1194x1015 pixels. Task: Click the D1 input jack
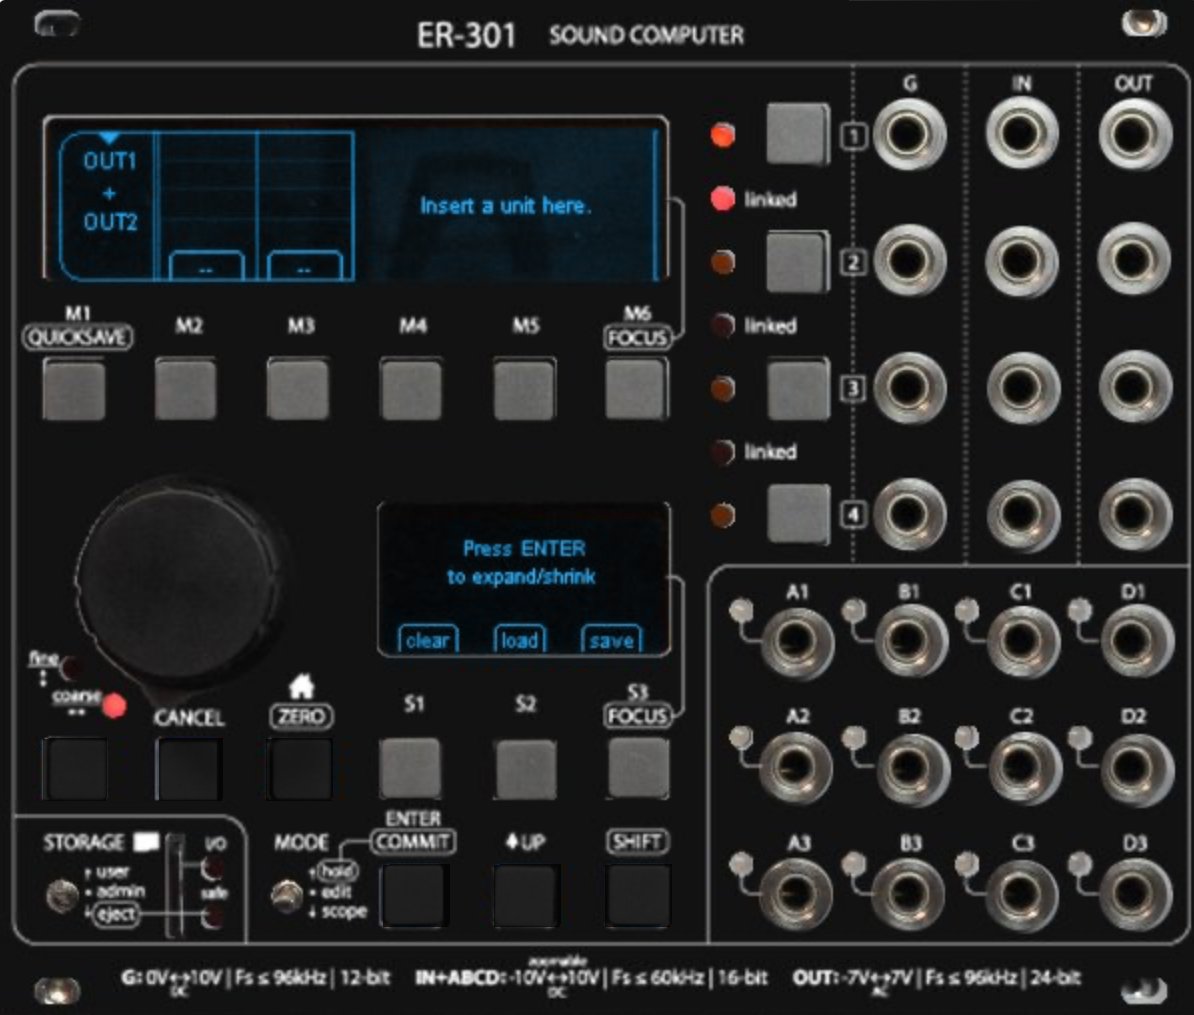pos(1135,642)
